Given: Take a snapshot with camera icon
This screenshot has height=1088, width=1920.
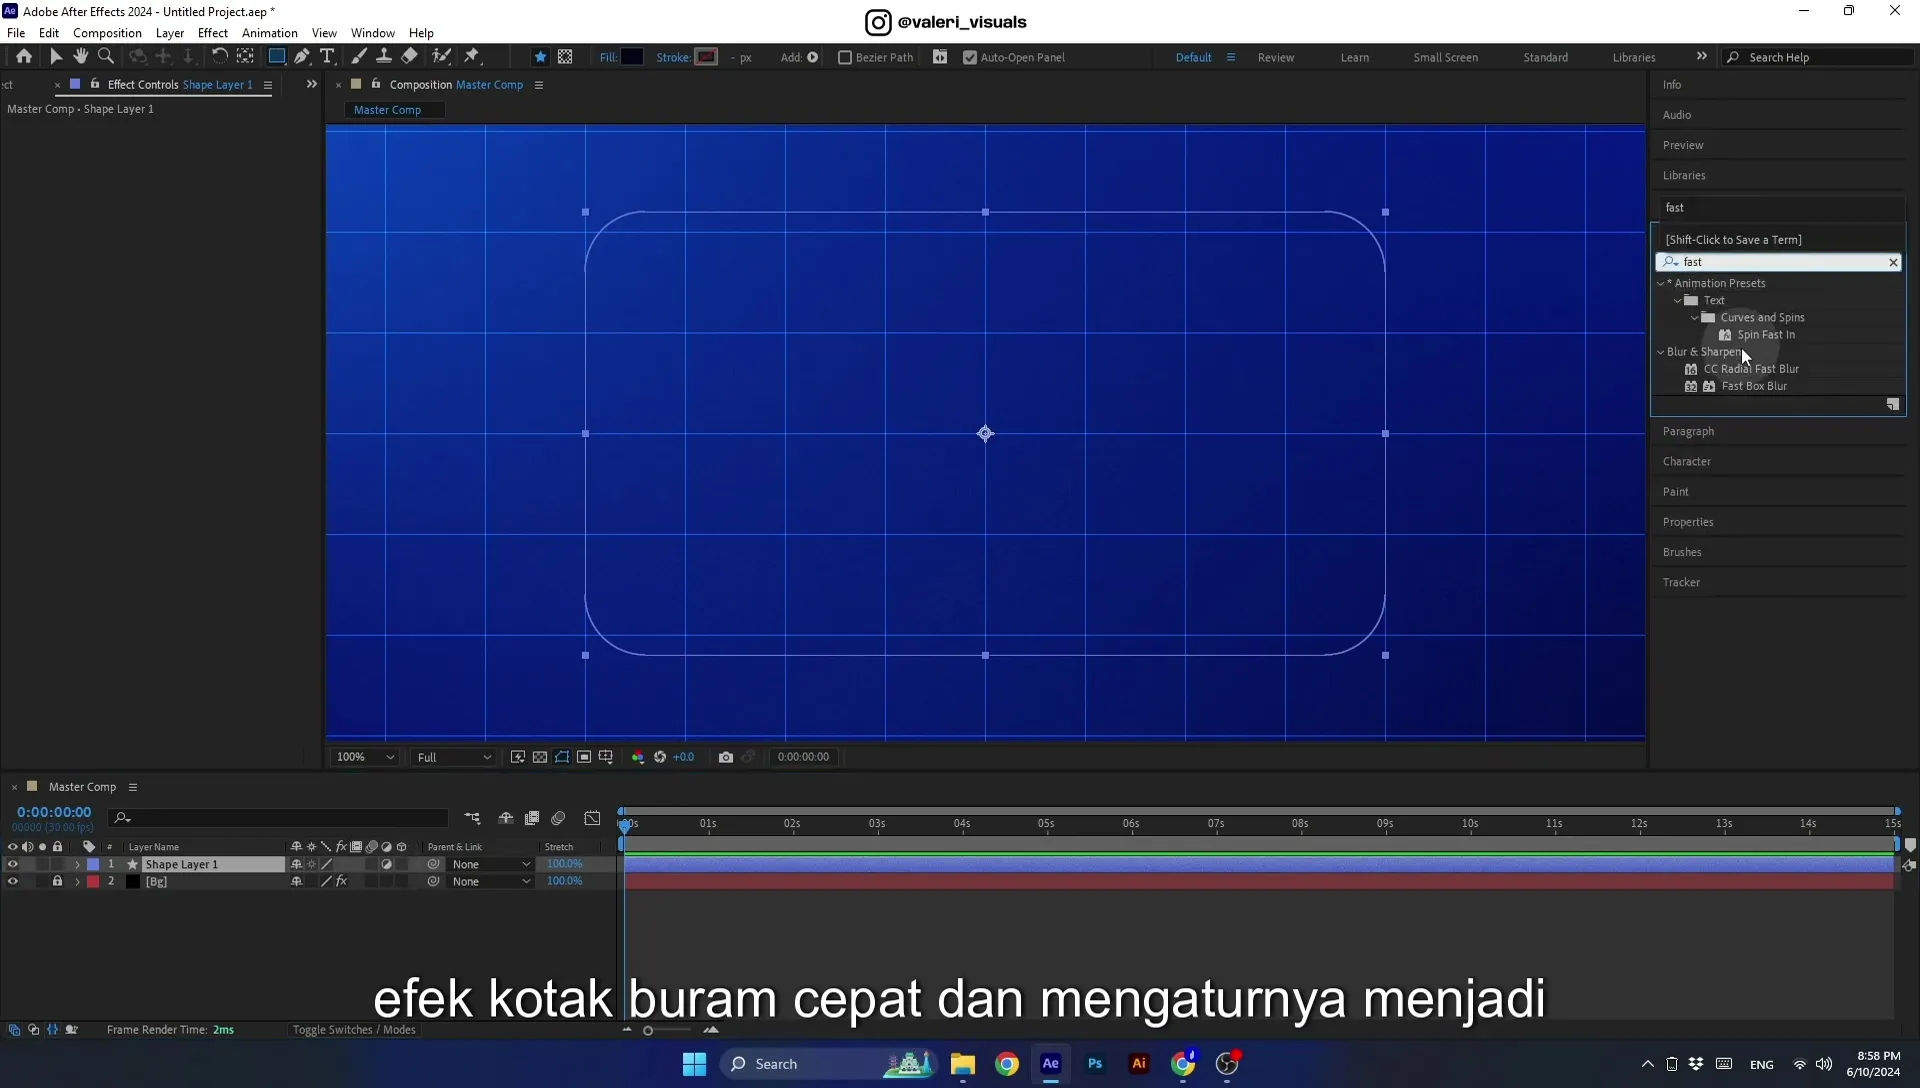Looking at the screenshot, I should (726, 757).
